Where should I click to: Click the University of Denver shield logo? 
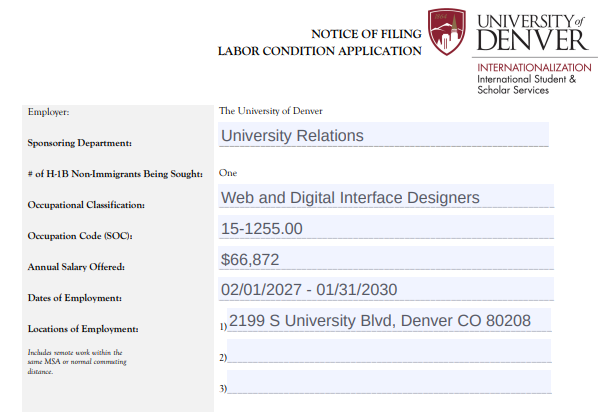447,31
